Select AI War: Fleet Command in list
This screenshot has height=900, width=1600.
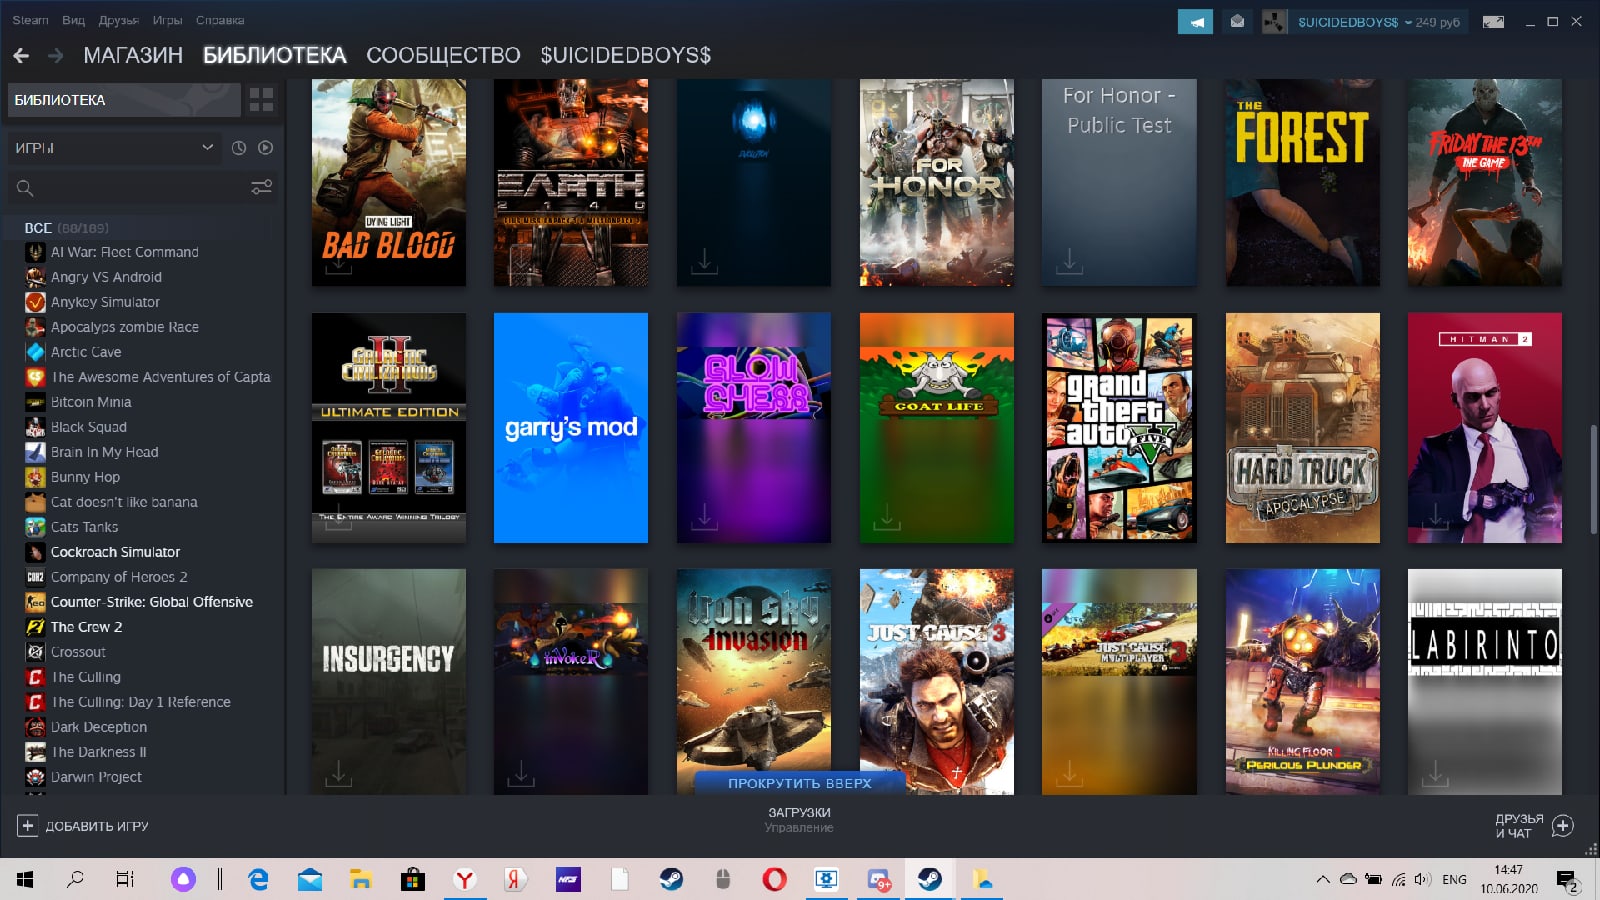[x=125, y=252]
